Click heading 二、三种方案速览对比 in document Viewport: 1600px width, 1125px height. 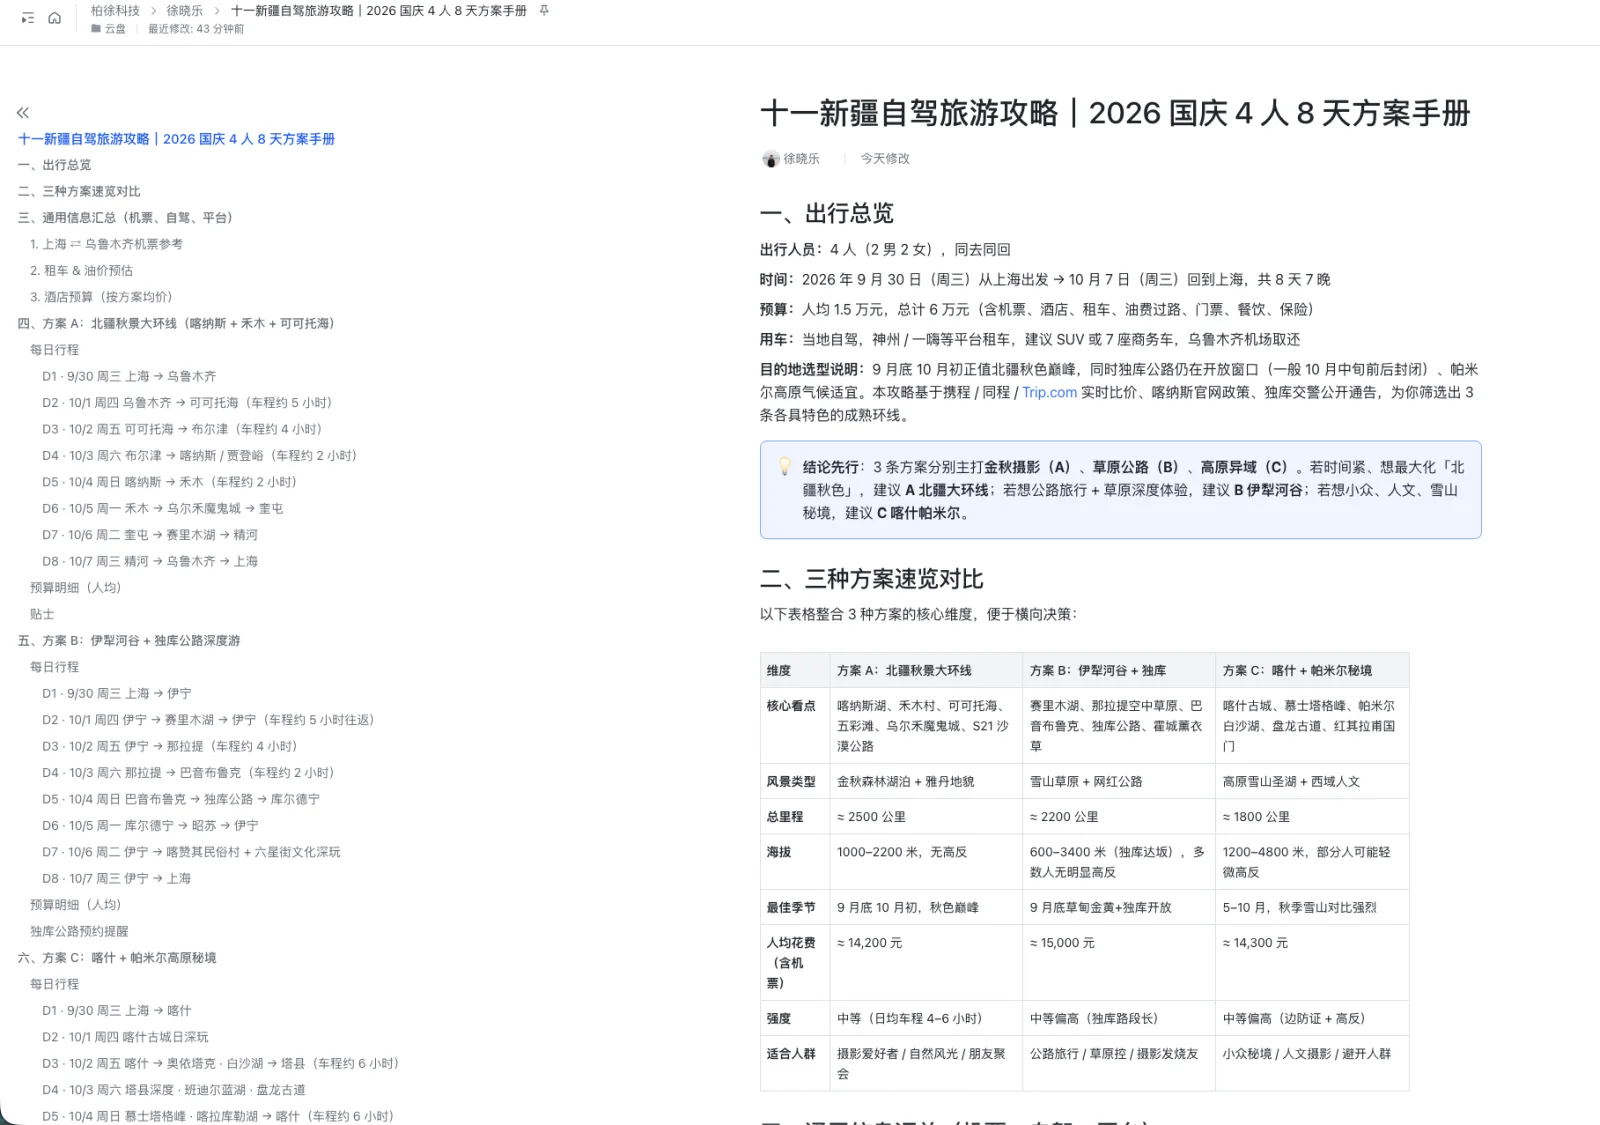coord(871,579)
